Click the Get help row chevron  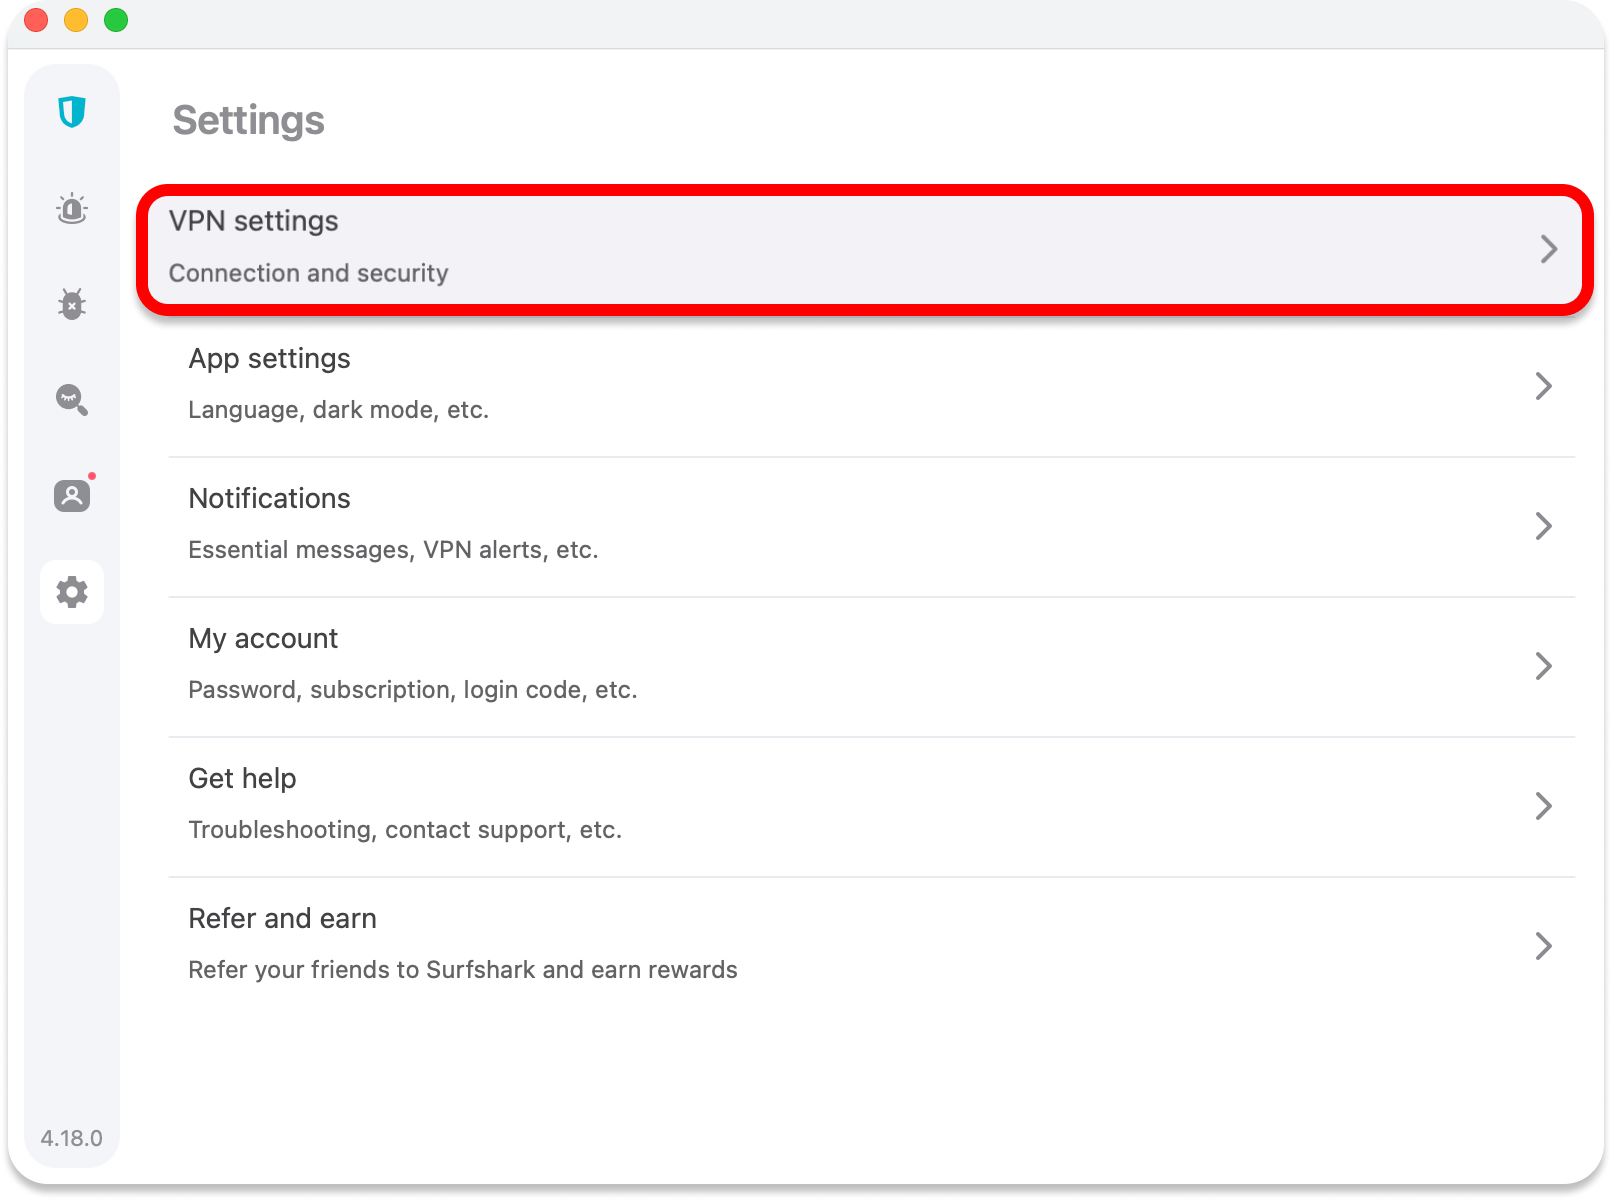point(1543,806)
